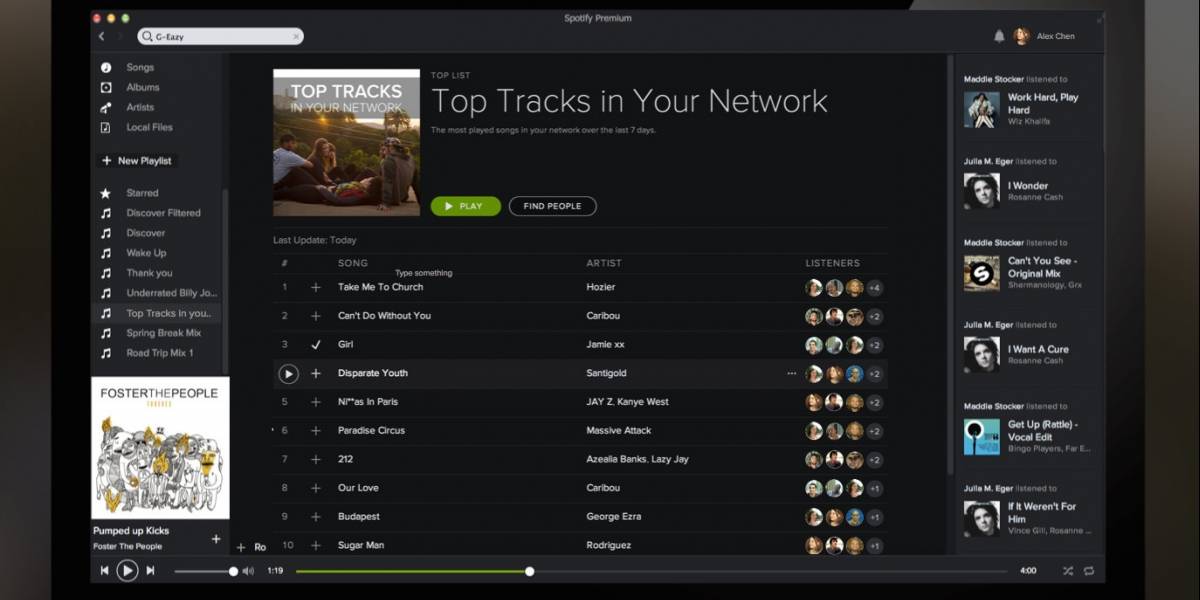This screenshot has width=1200, height=600.
Task: Open the Spring Break Mix playlist
Action: pyautogui.click(x=163, y=333)
